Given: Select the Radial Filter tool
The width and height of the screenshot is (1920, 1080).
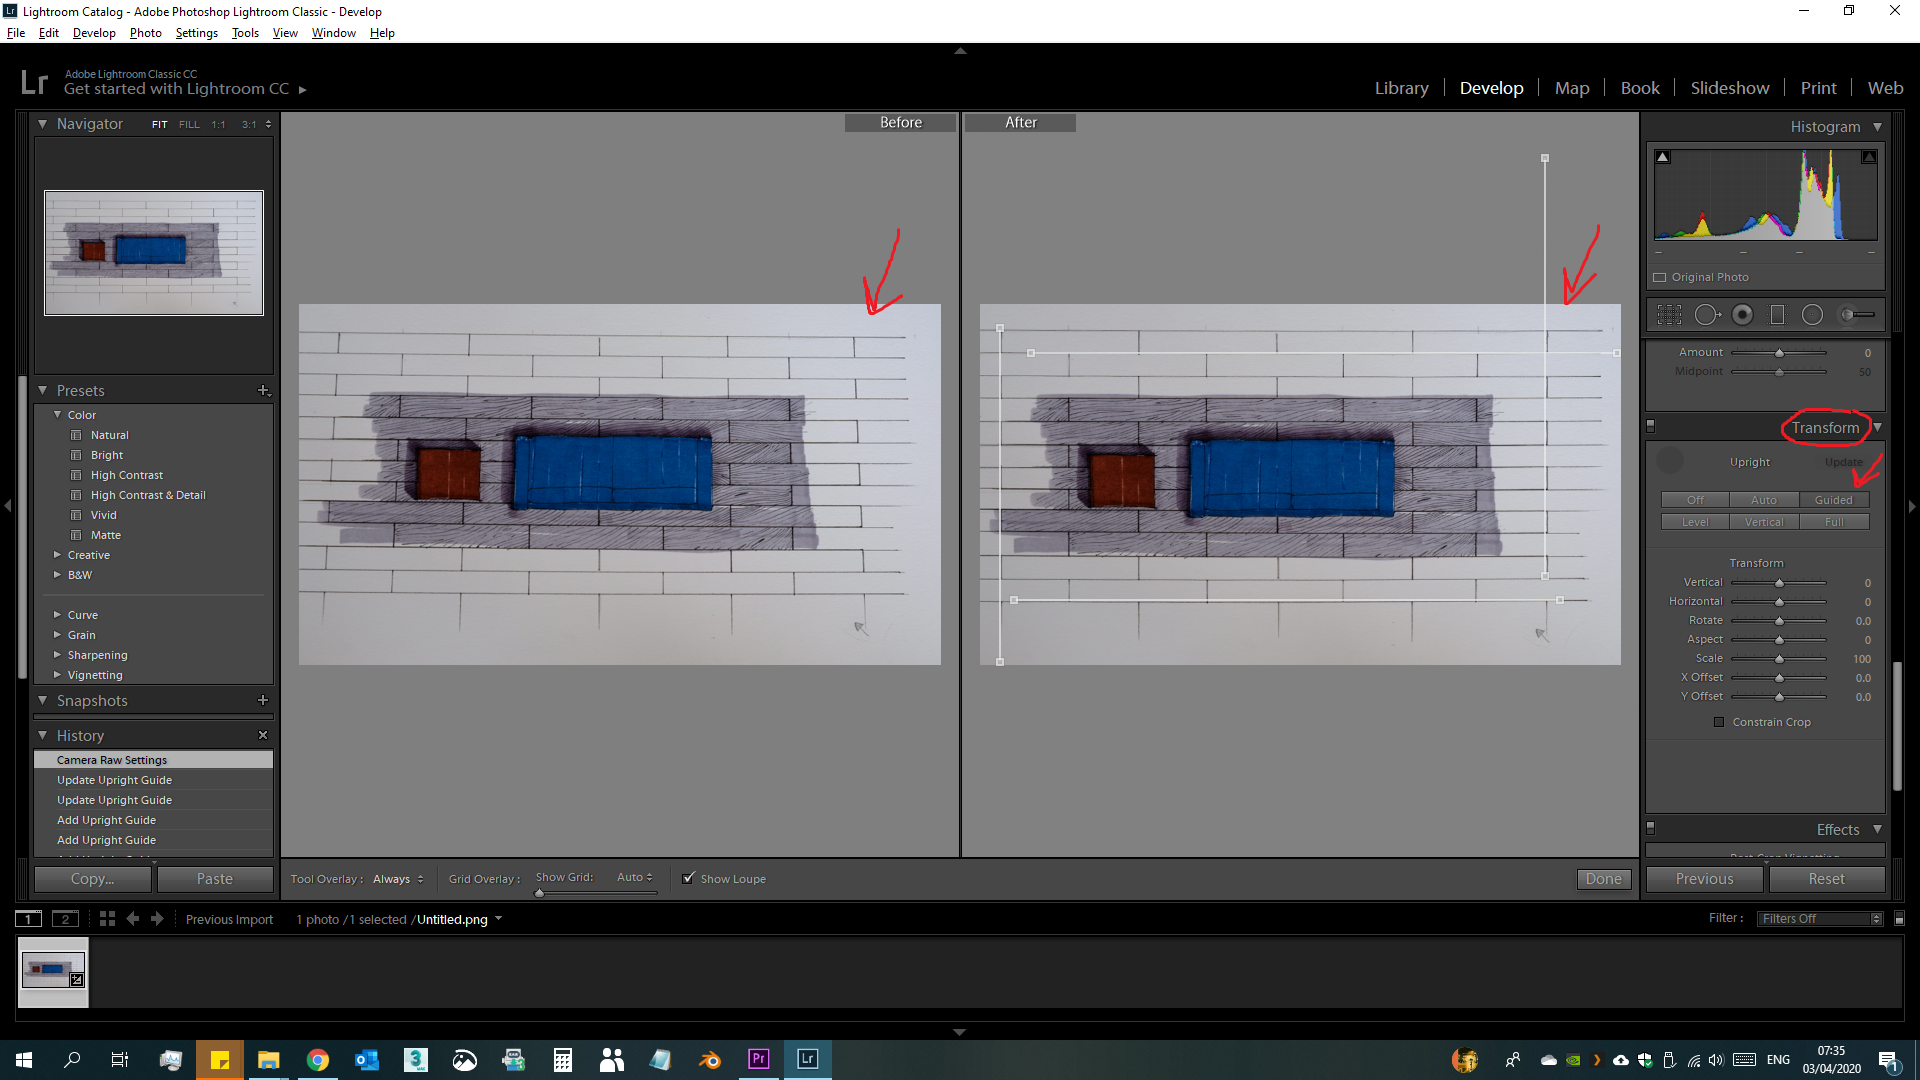Looking at the screenshot, I should point(1813,314).
